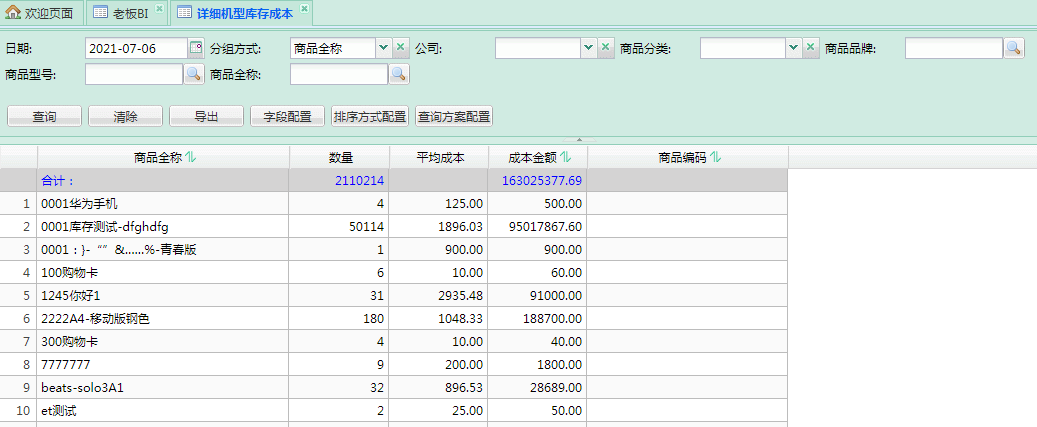Collapse the filter panel via splitter arrow
Image resolution: width=1037 pixels, height=427 pixels.
(579, 140)
